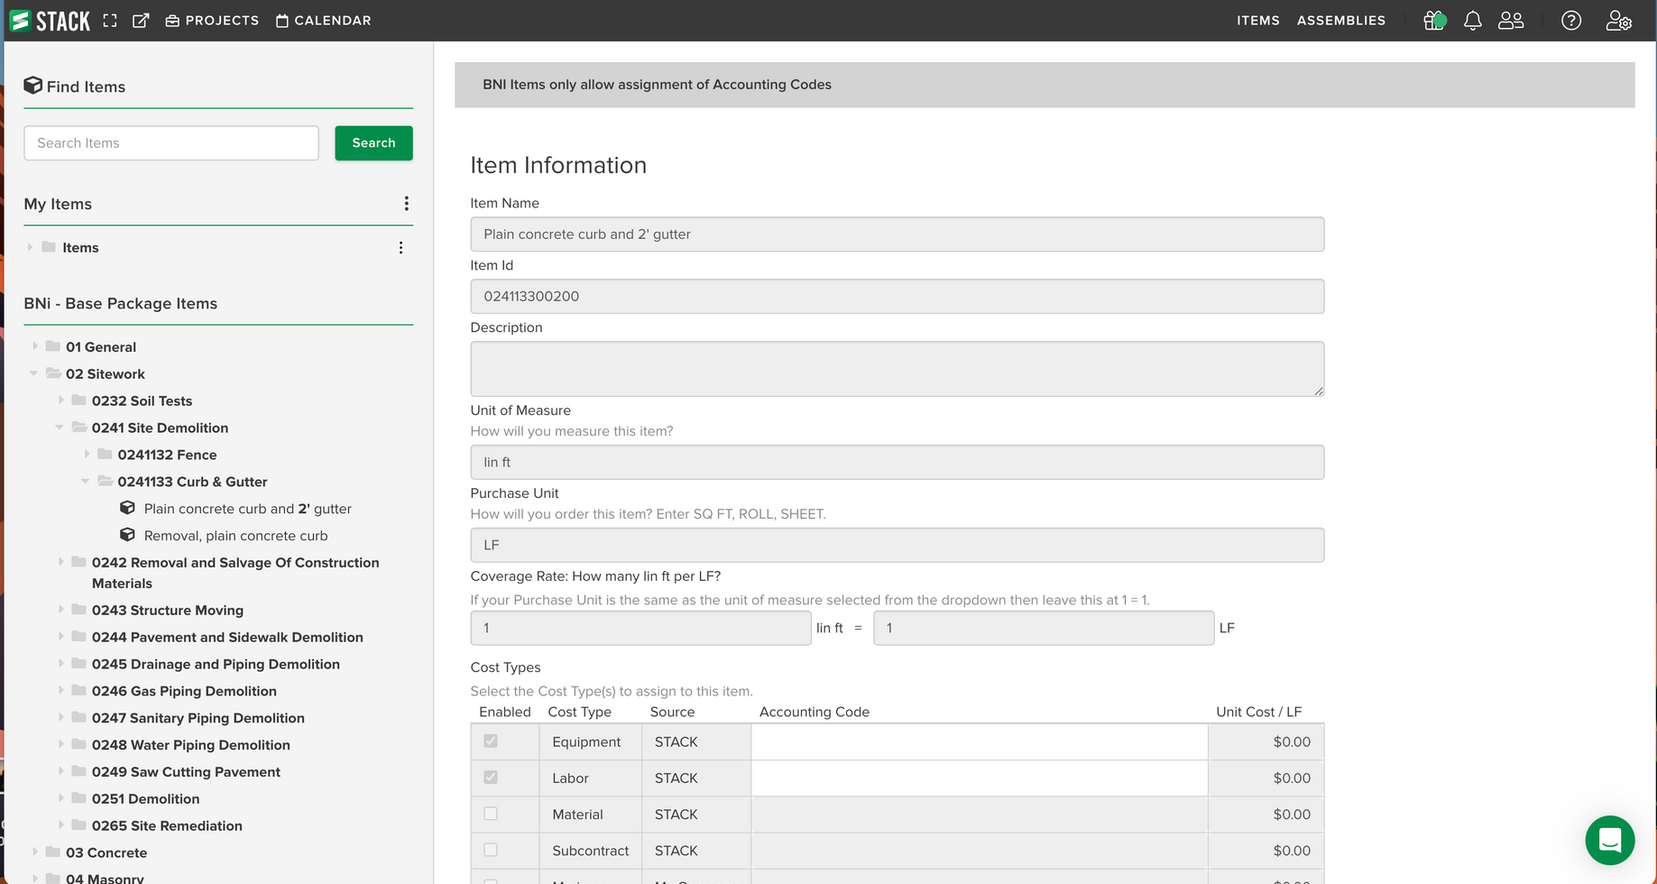1657x884 pixels.
Task: Click the LF coverage rate field
Action: [x=1044, y=628]
